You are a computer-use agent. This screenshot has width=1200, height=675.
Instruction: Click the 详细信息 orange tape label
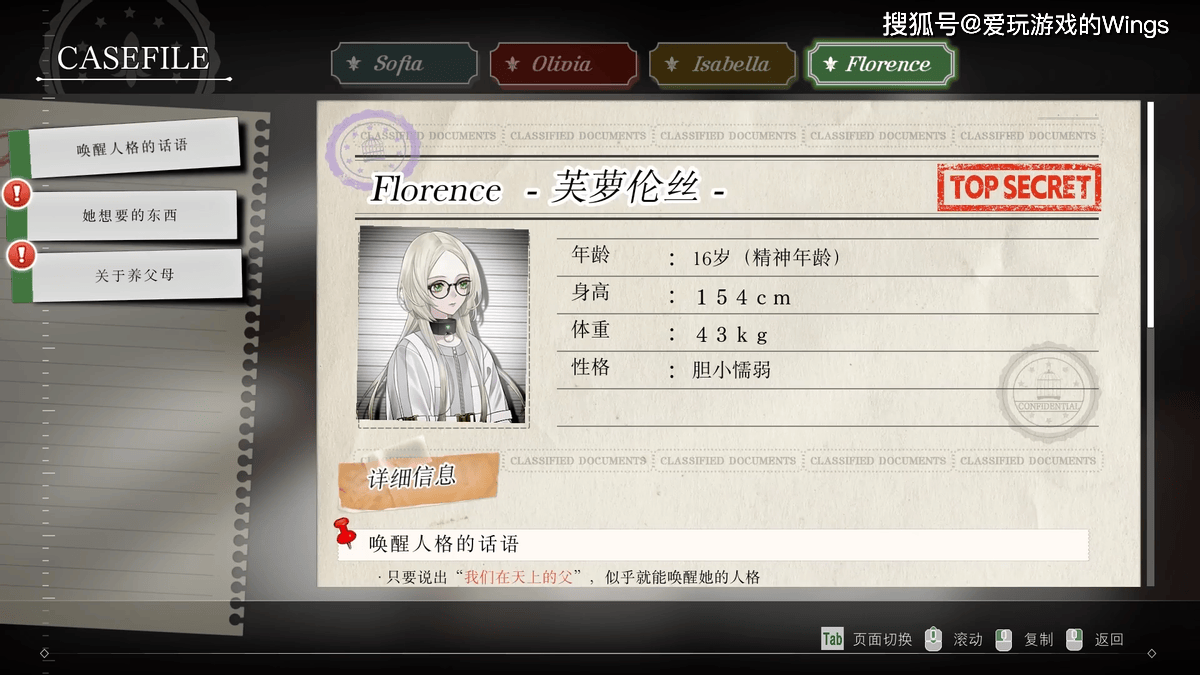click(417, 478)
